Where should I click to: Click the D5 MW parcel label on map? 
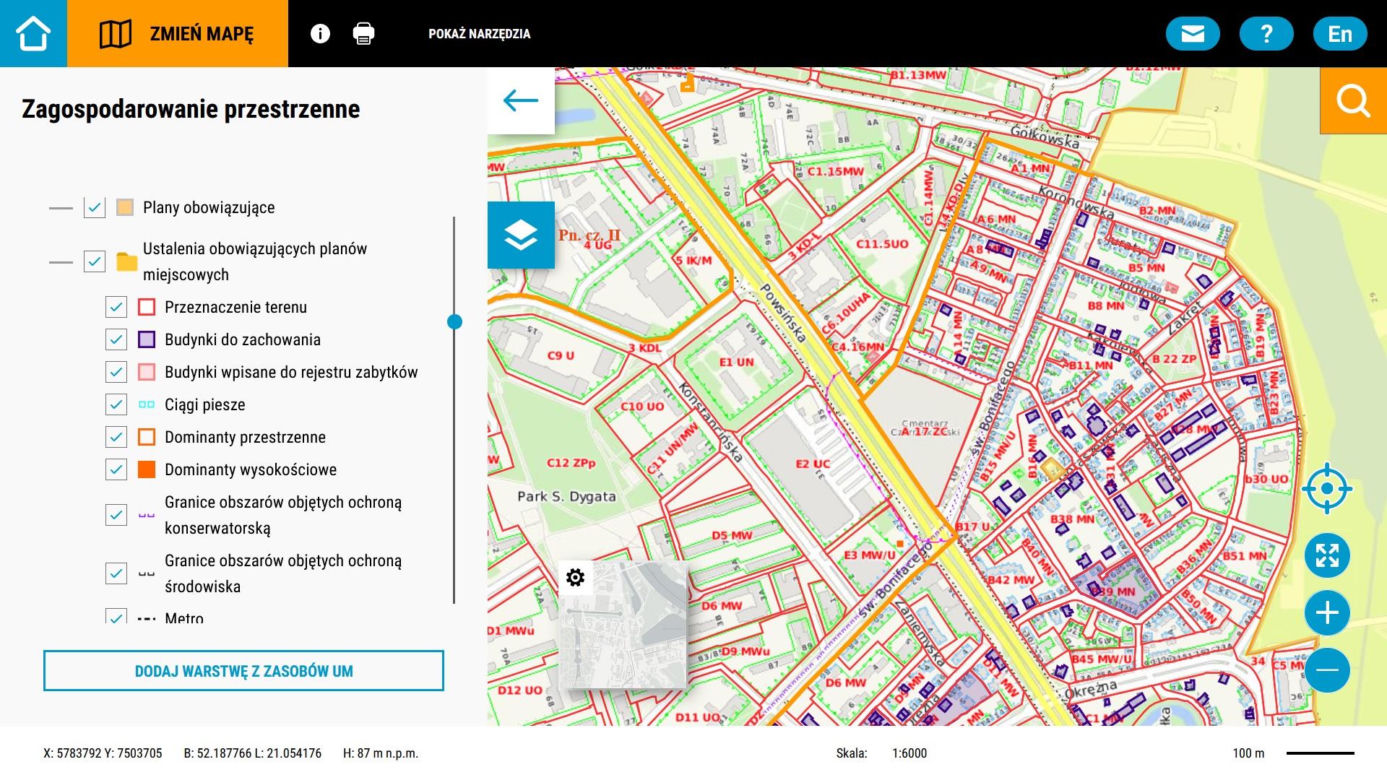coord(732,536)
